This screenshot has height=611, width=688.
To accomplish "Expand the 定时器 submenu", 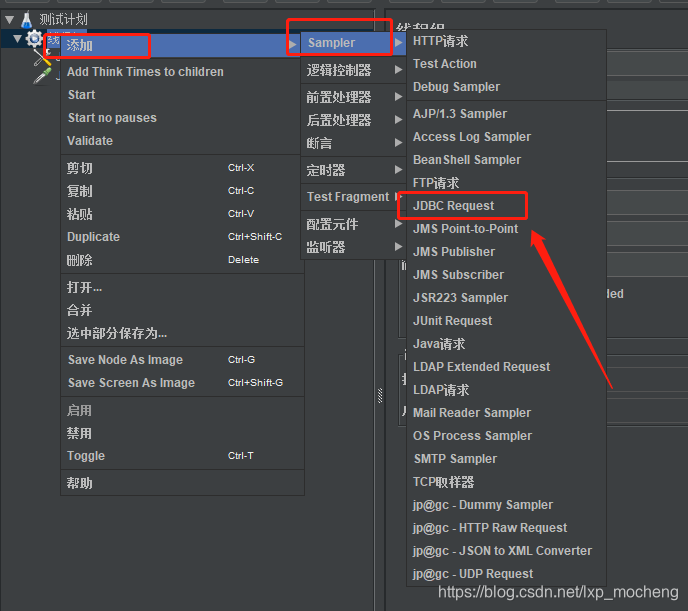I will 353,170.
